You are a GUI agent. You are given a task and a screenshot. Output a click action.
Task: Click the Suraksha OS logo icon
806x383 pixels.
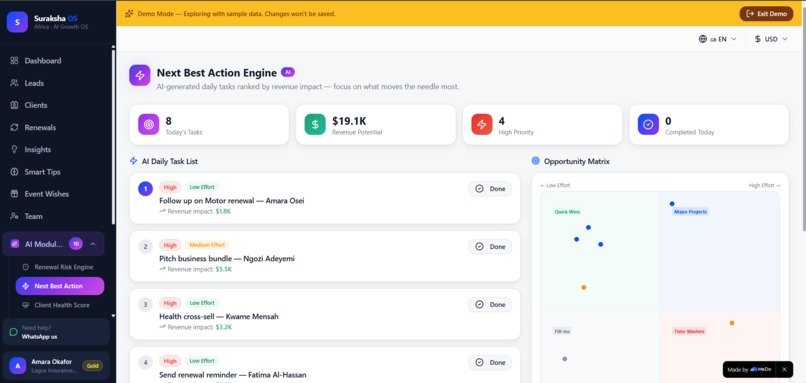click(17, 22)
